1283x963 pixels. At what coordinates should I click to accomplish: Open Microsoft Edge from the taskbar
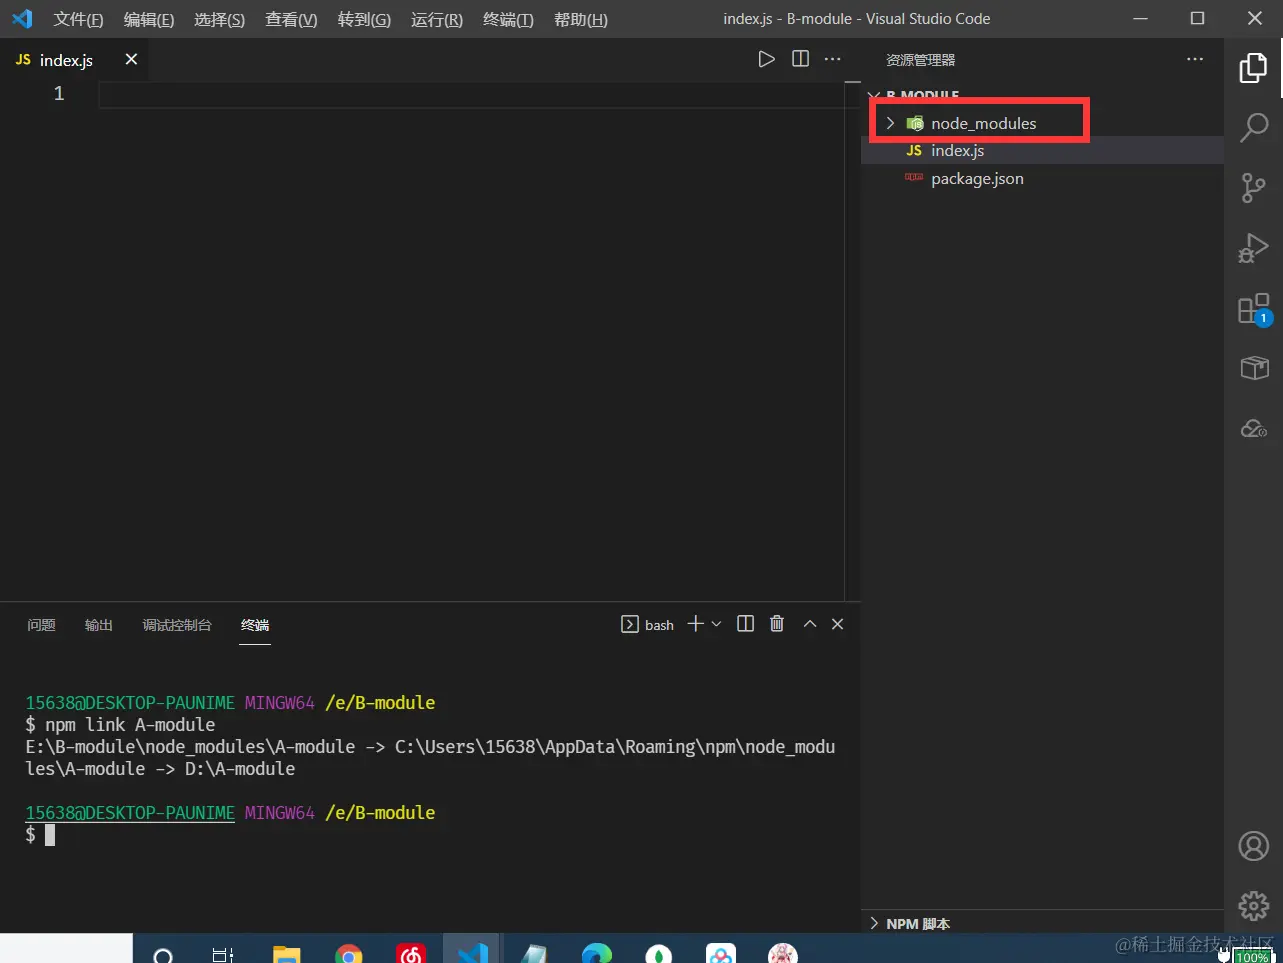click(x=597, y=954)
